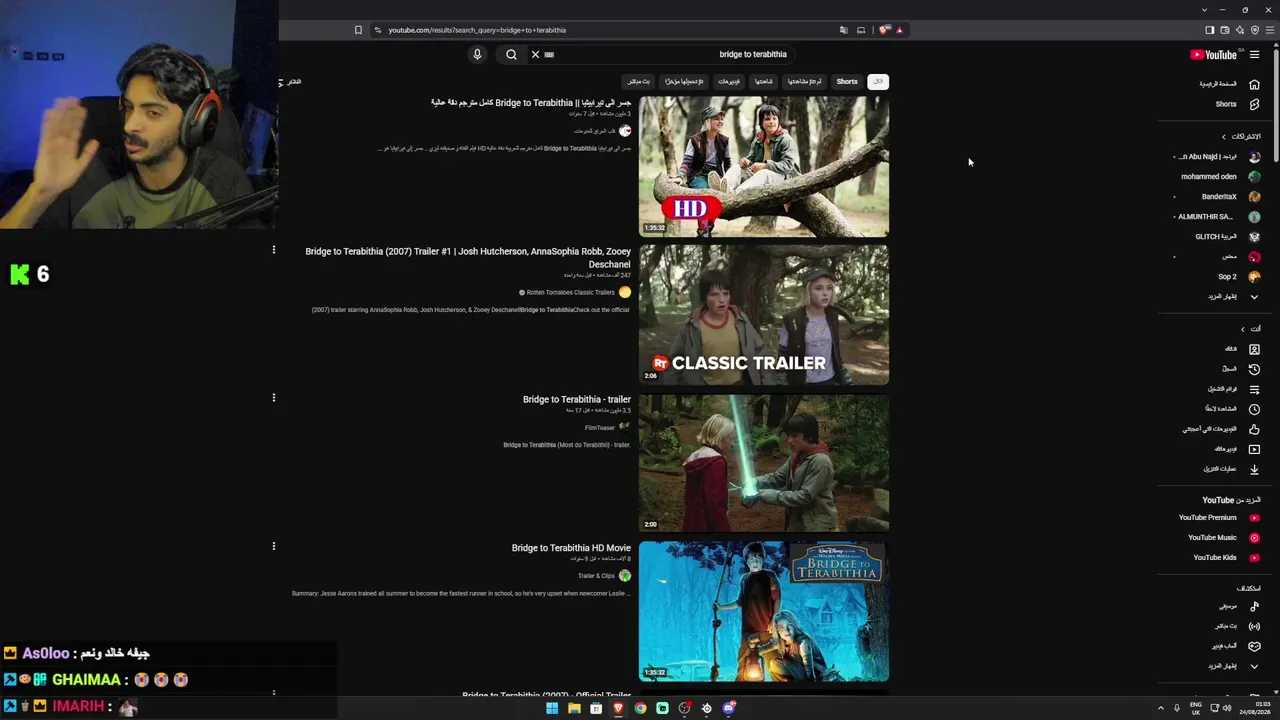Open the site information icon in address bar
This screenshot has width=1280, height=720.
[377, 30]
